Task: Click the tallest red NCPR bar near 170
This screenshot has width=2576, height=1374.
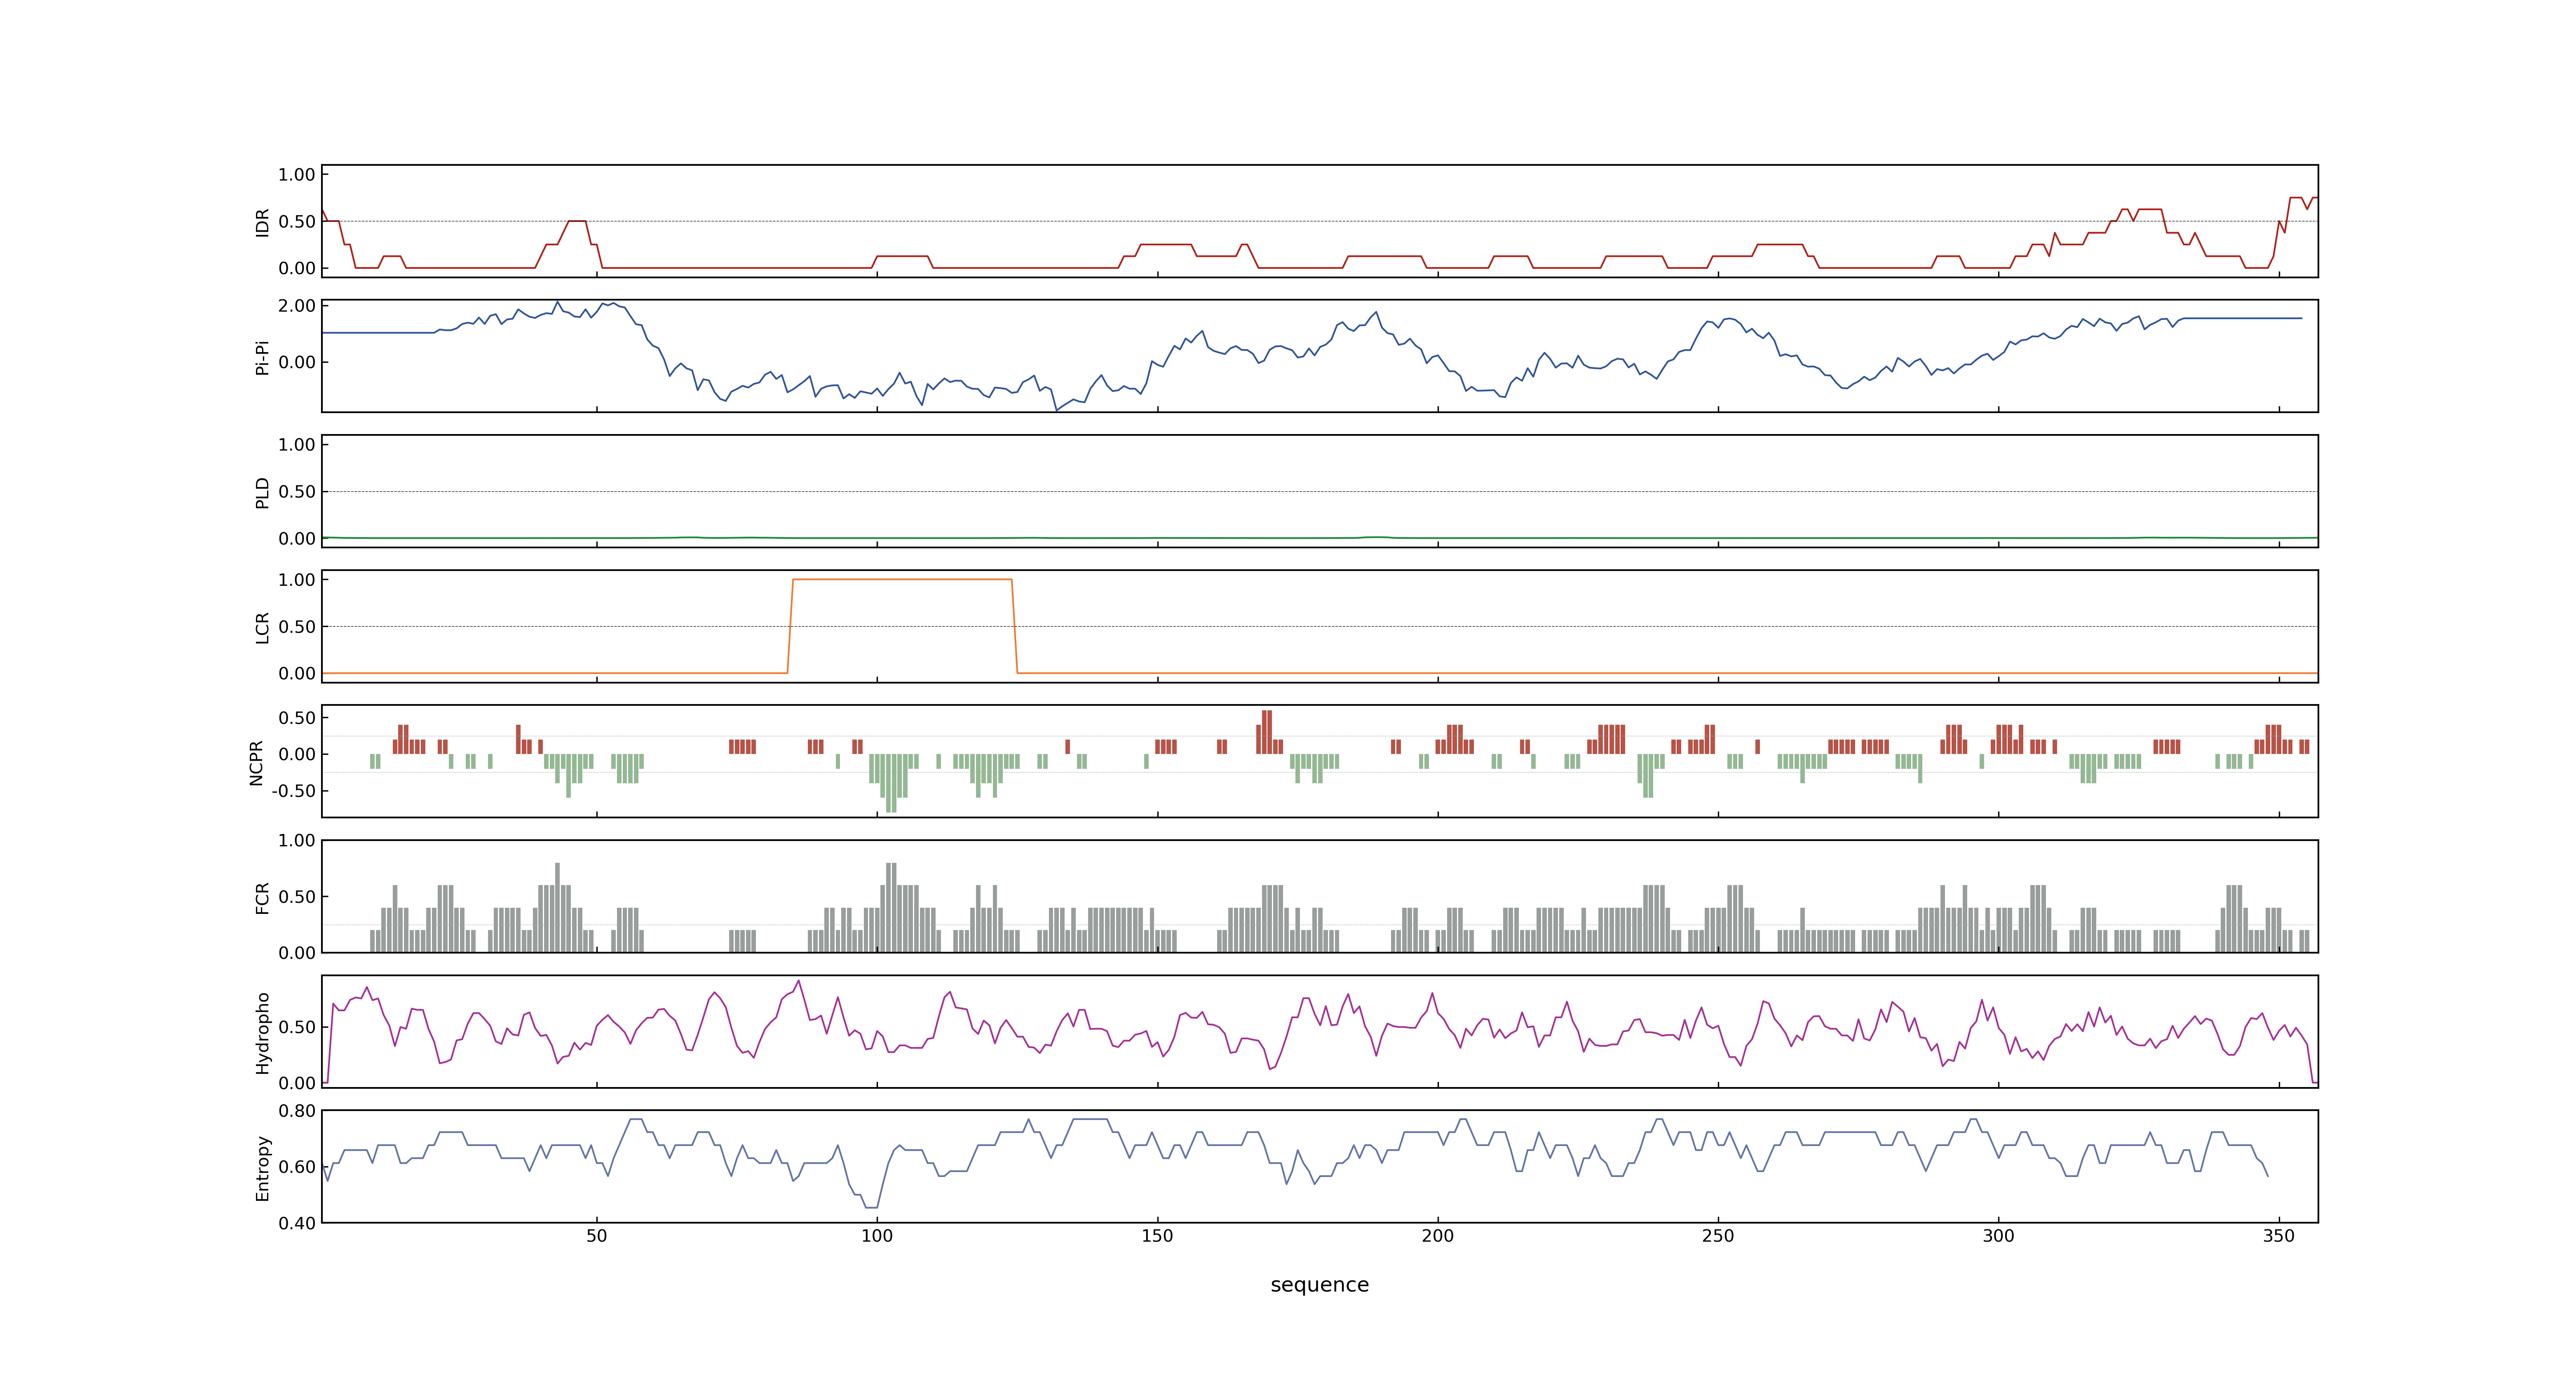Action: [x=1267, y=732]
